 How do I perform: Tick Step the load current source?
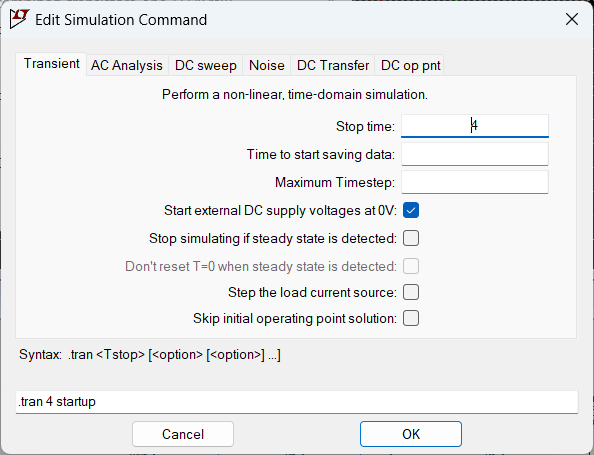coord(411,292)
